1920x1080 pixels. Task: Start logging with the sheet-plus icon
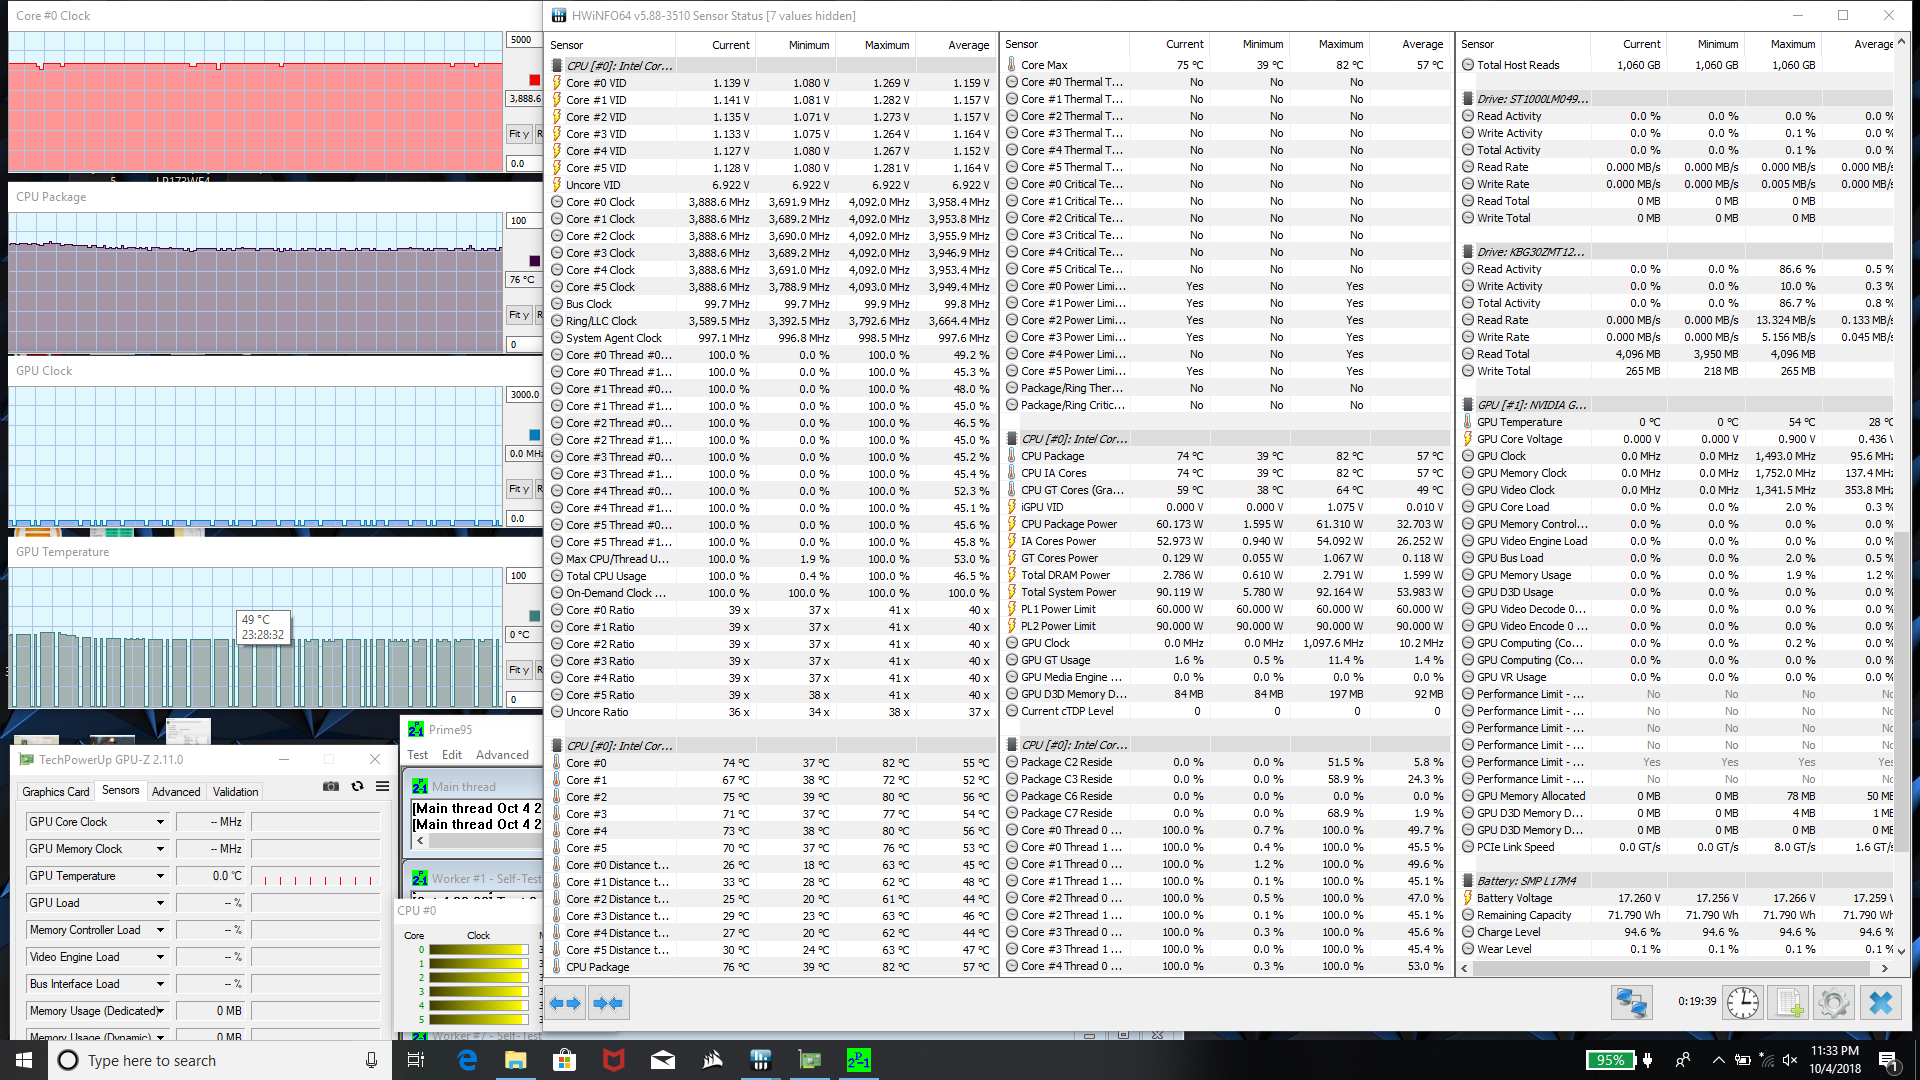1789,1002
